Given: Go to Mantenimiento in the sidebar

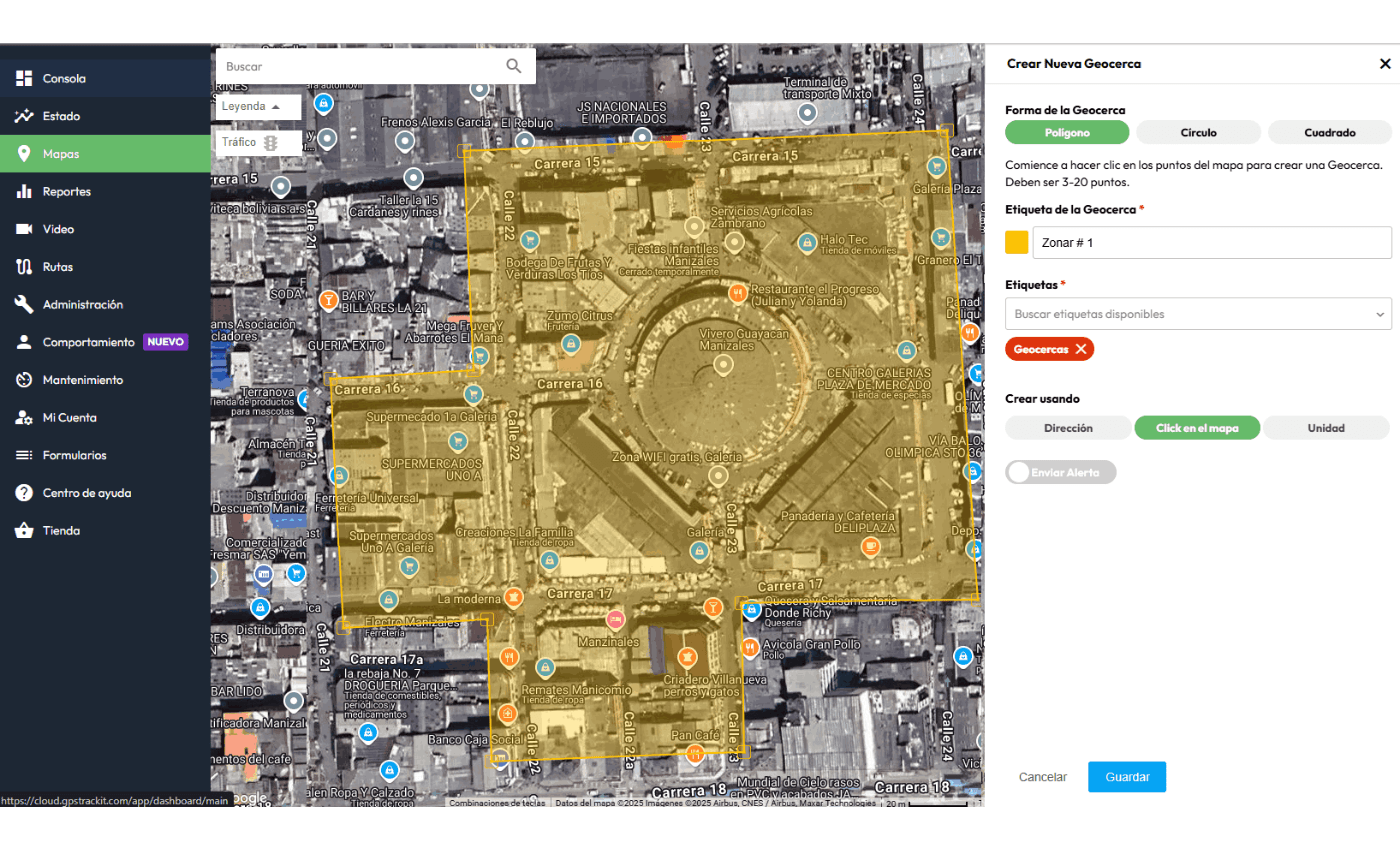Looking at the screenshot, I should [105, 380].
